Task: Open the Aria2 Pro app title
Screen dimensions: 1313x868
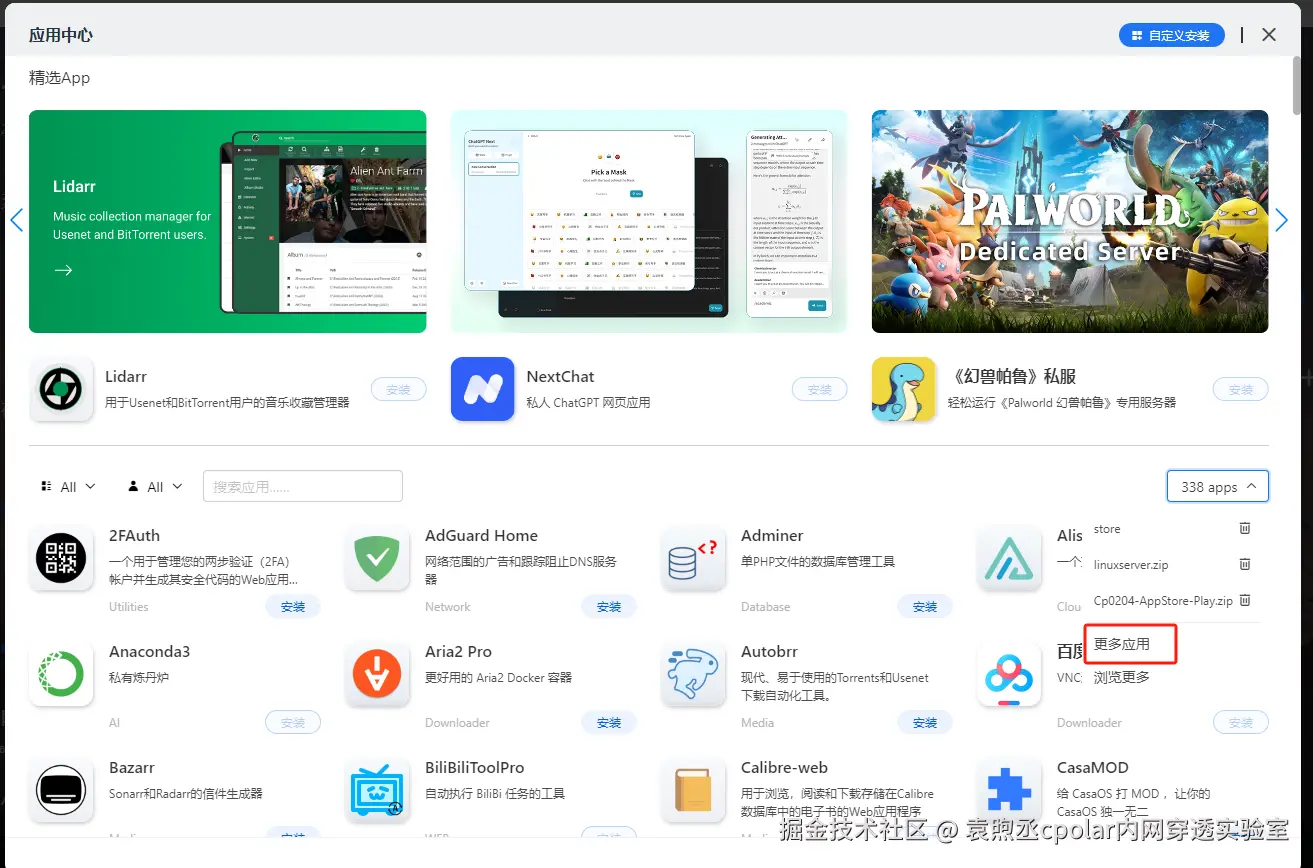Action: pos(458,651)
